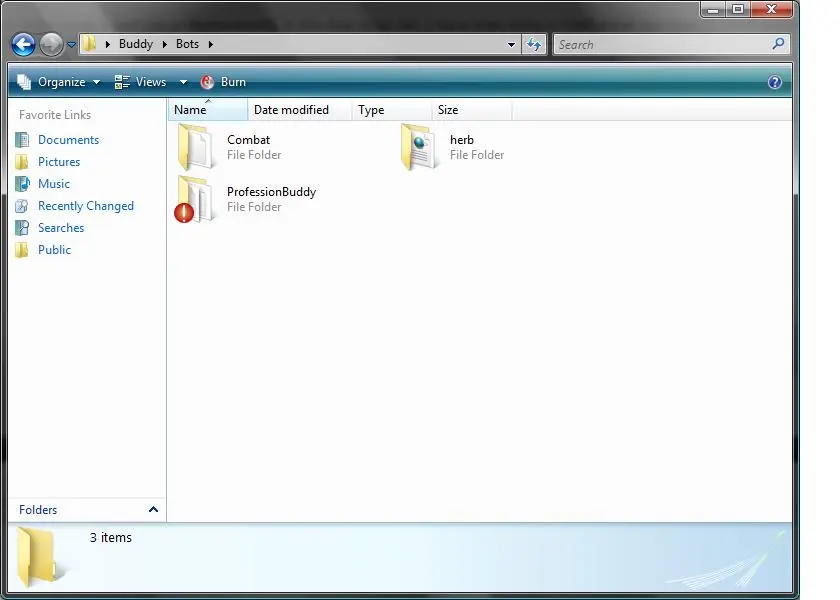The height and width of the screenshot is (600, 840).
Task: Click the Searches icon in Favorite Links
Action: click(22, 228)
